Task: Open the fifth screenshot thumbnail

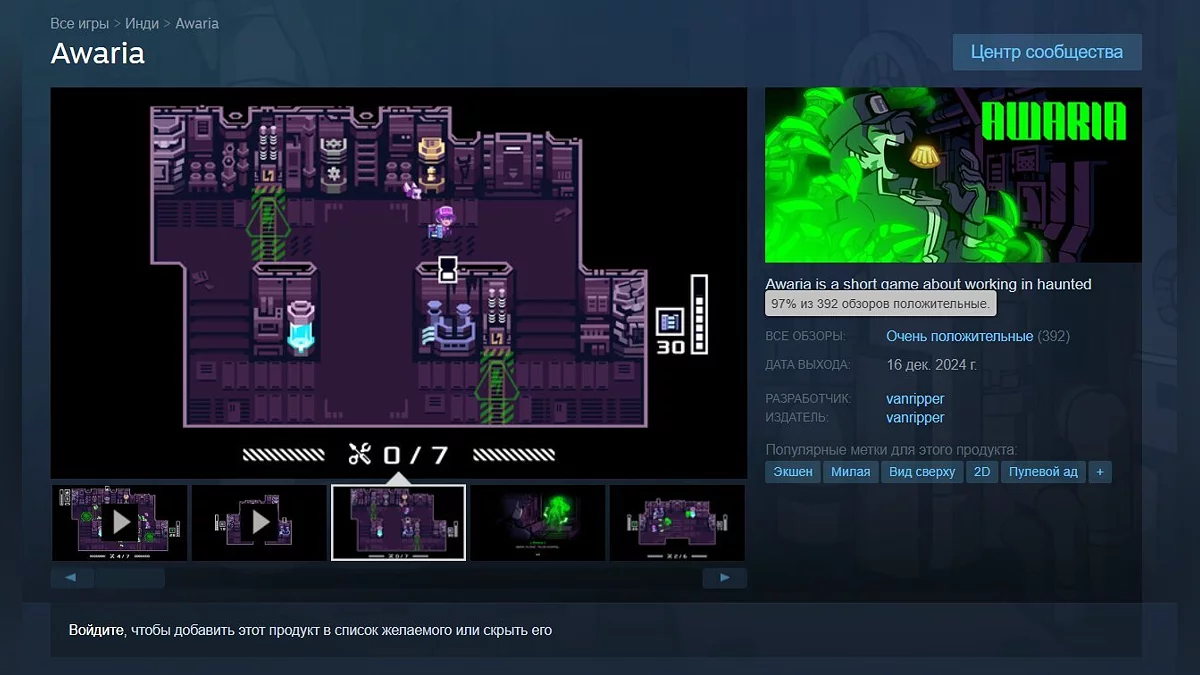Action: point(676,522)
